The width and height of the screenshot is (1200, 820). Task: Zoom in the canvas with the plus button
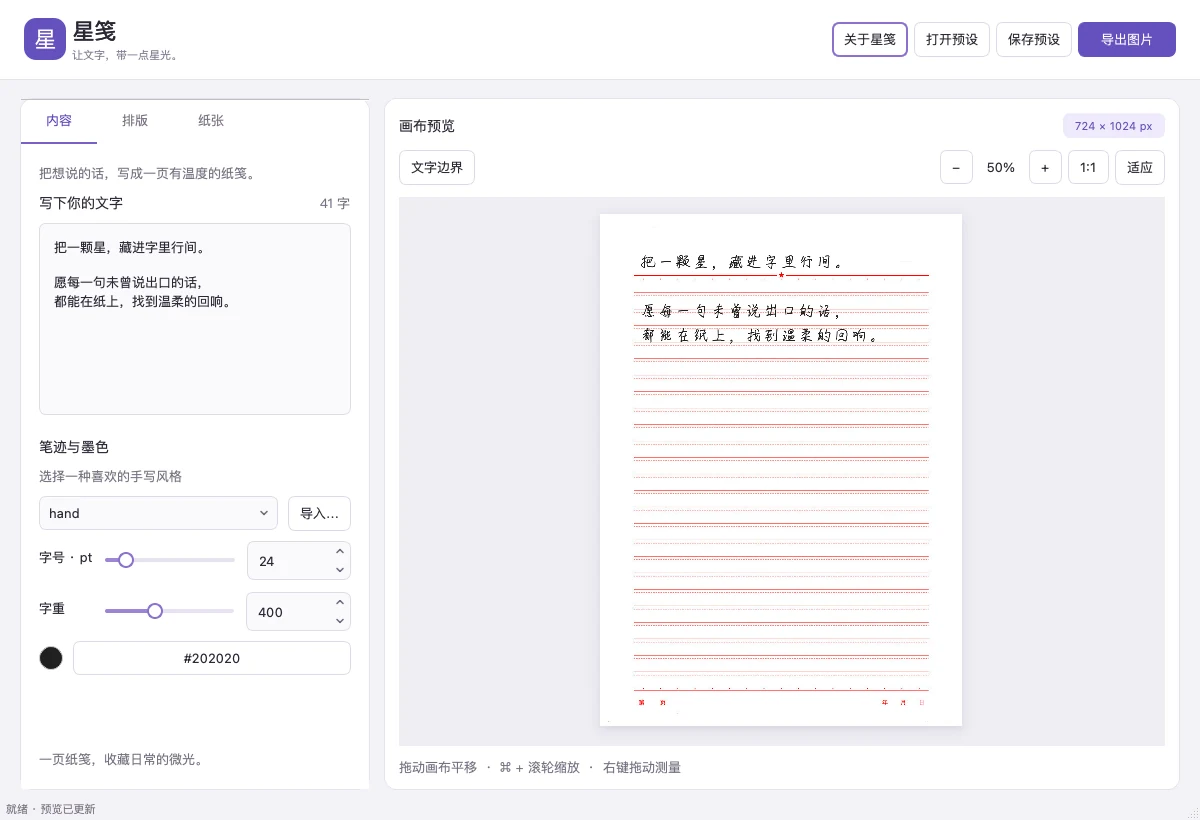click(x=1045, y=167)
